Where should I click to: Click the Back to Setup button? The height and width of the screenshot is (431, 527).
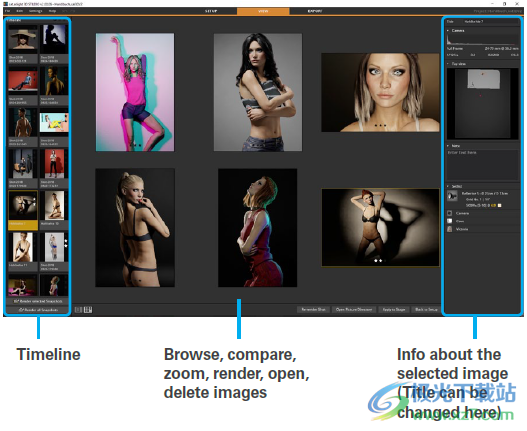[x=426, y=309]
